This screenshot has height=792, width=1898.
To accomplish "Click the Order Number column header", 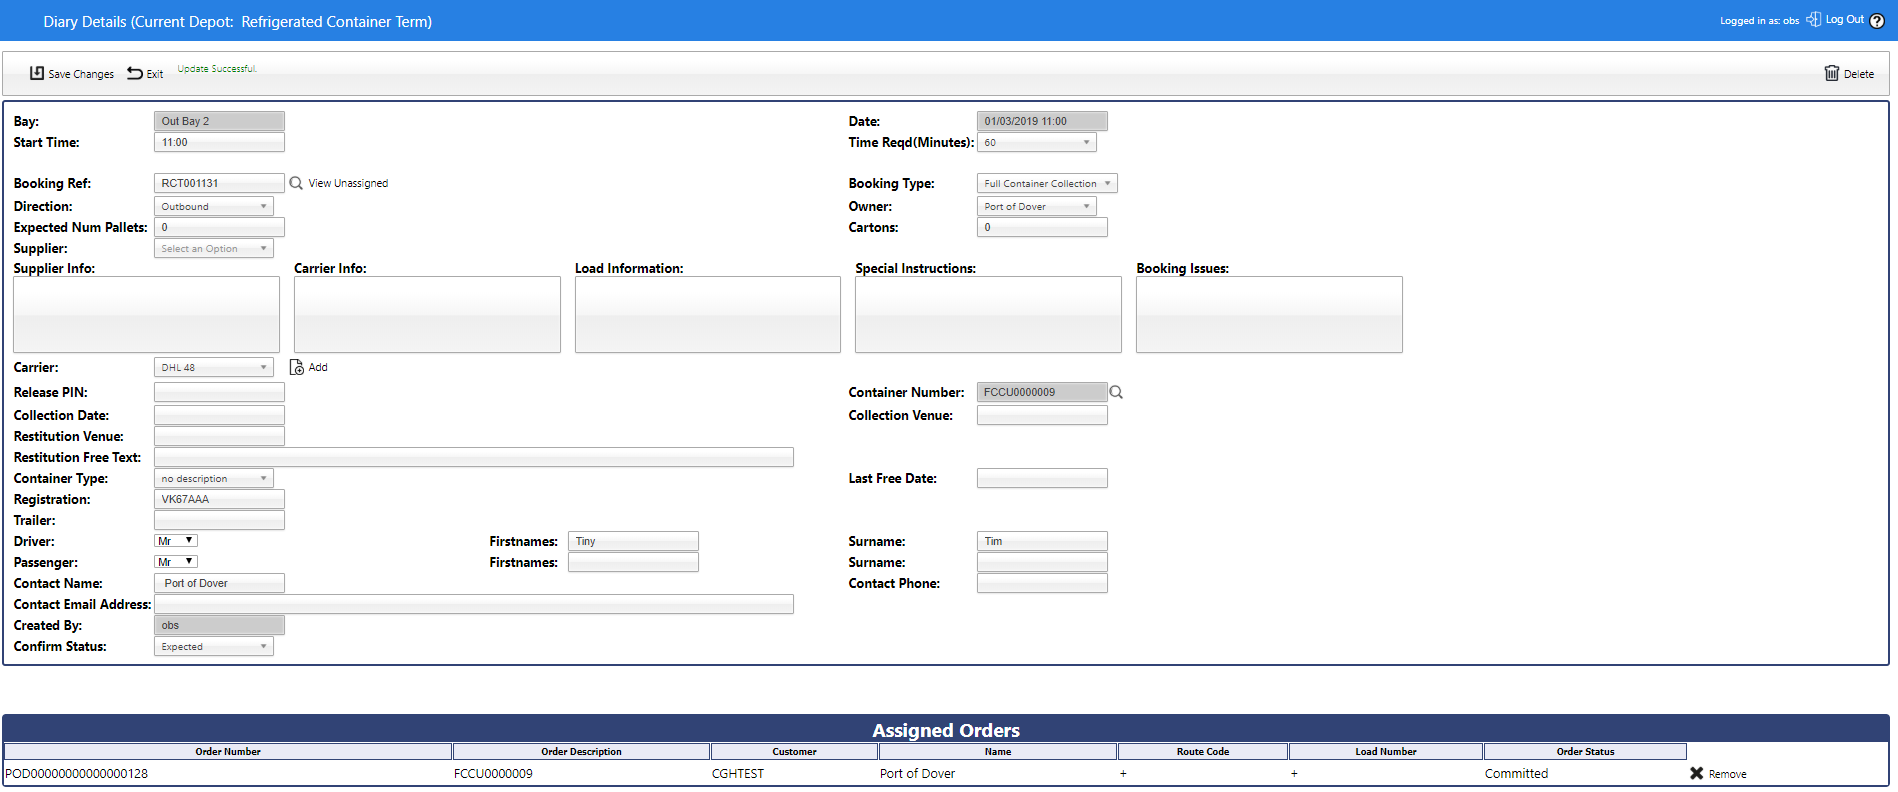I will click(228, 751).
